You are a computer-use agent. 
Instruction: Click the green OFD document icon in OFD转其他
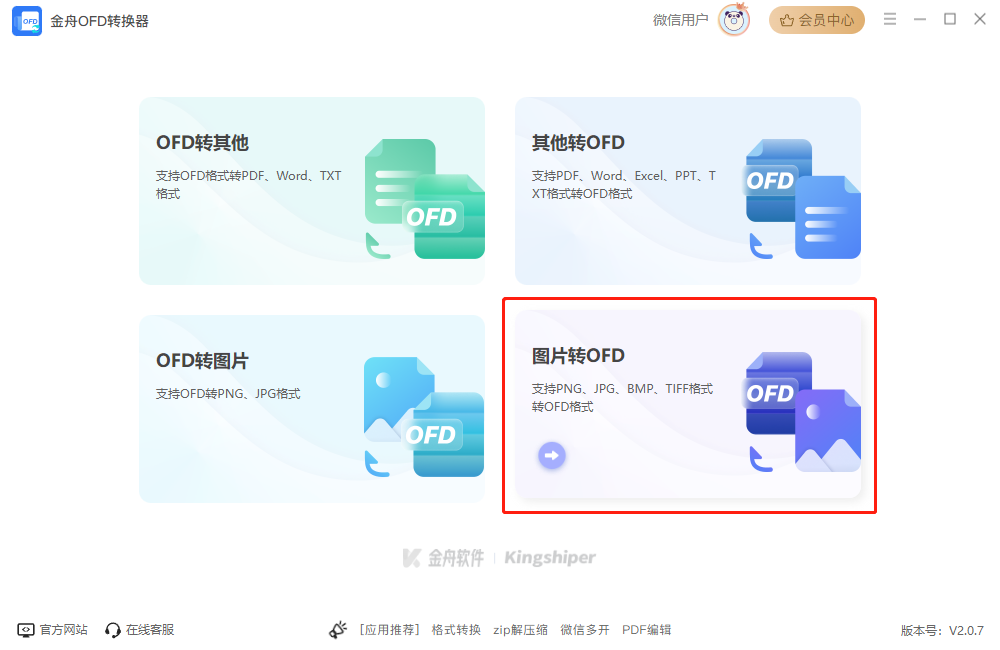point(425,199)
